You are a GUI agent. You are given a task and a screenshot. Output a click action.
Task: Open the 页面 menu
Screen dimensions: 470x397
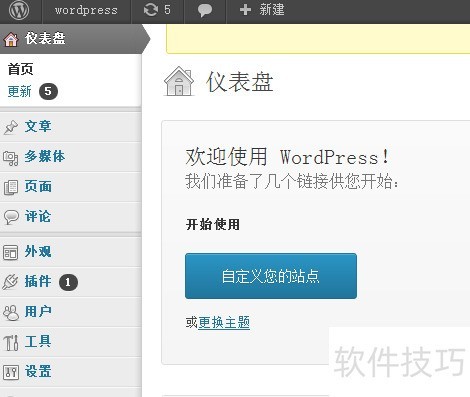(70, 187)
